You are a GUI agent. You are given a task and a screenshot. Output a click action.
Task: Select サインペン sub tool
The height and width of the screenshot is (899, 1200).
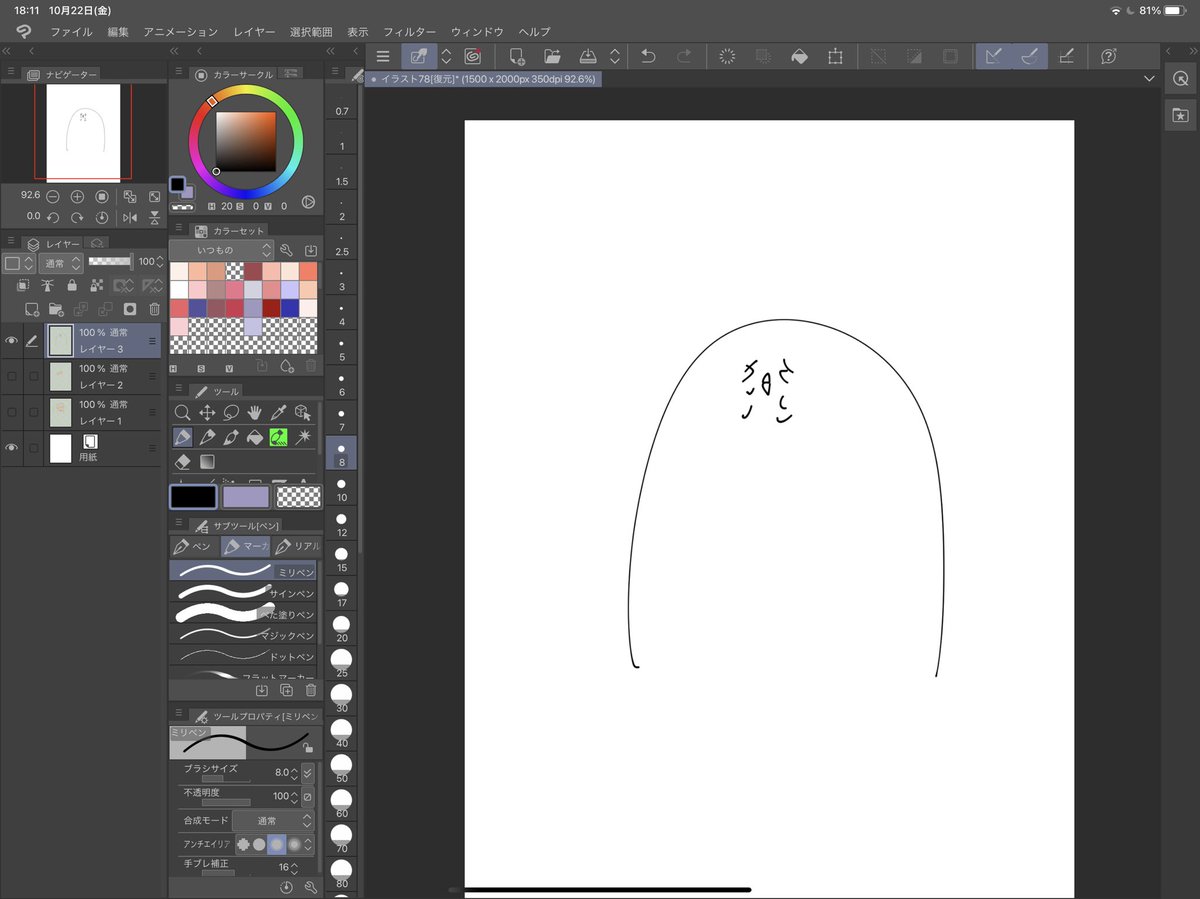(x=243, y=593)
